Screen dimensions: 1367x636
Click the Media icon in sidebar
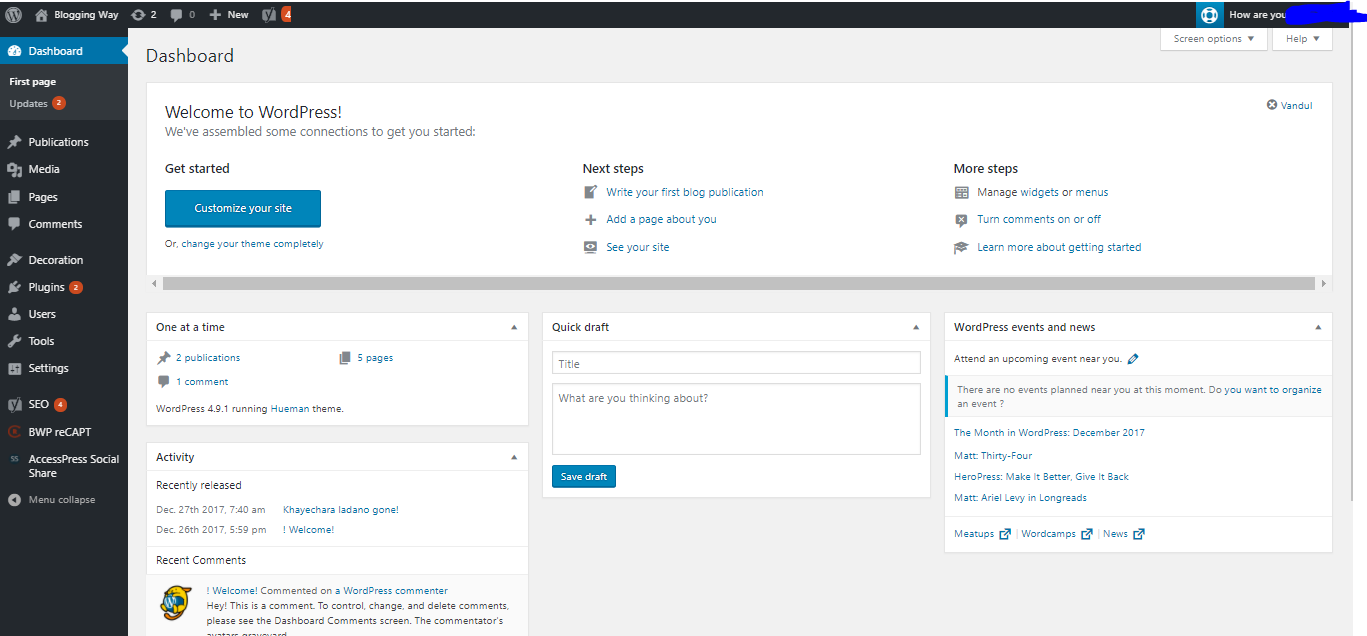point(14,170)
